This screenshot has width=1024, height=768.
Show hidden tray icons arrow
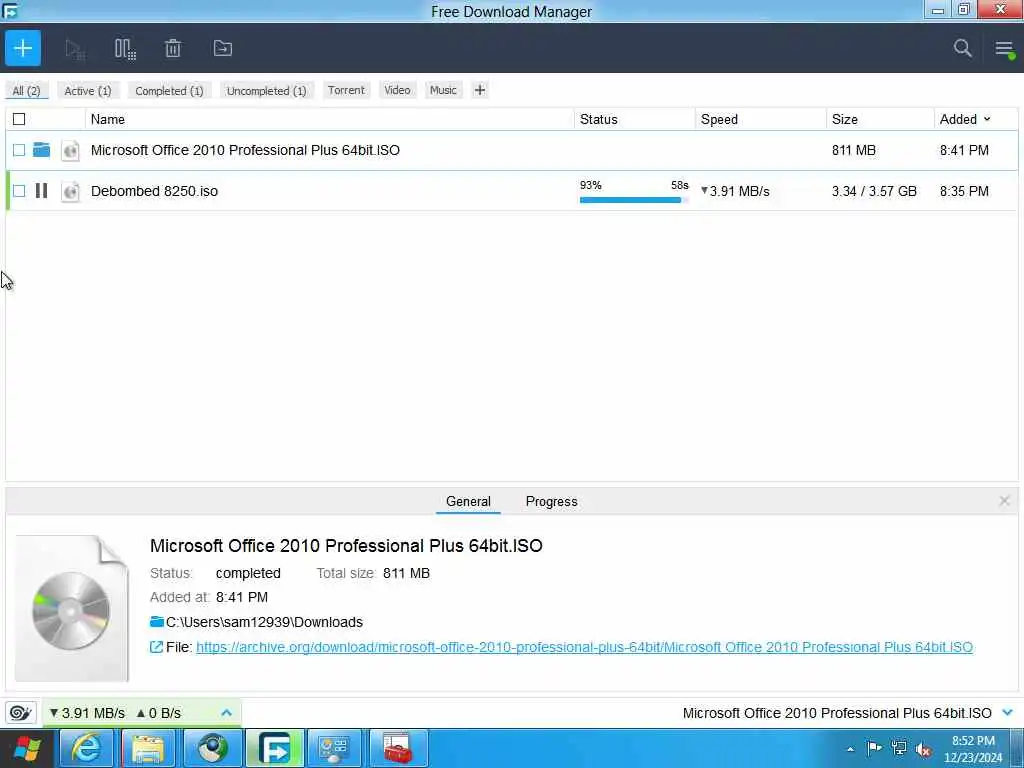click(x=850, y=750)
